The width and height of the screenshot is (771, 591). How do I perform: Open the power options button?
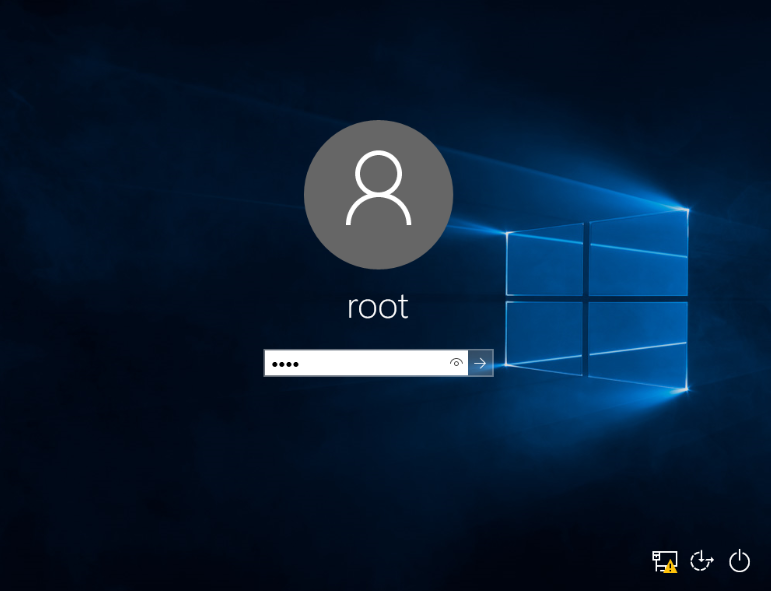point(739,561)
